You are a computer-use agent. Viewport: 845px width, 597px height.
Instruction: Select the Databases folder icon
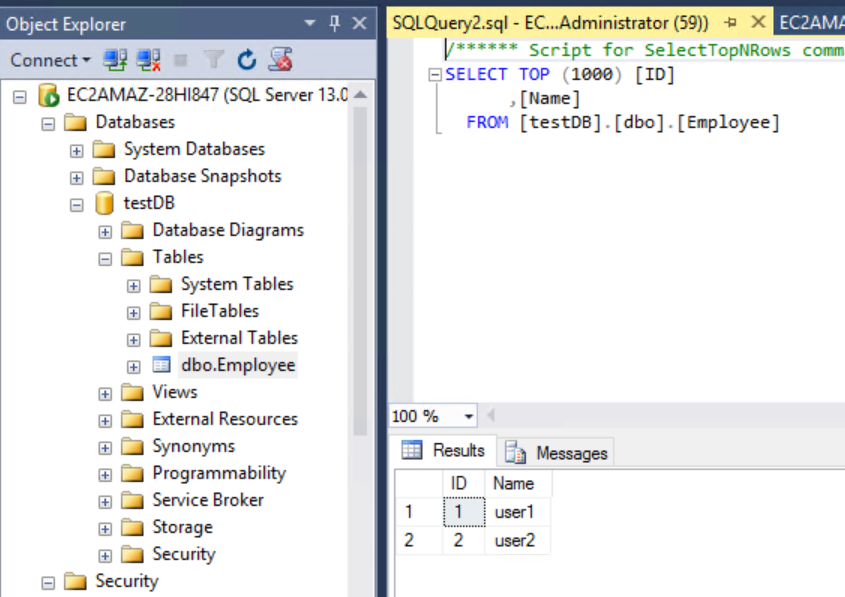coord(75,122)
